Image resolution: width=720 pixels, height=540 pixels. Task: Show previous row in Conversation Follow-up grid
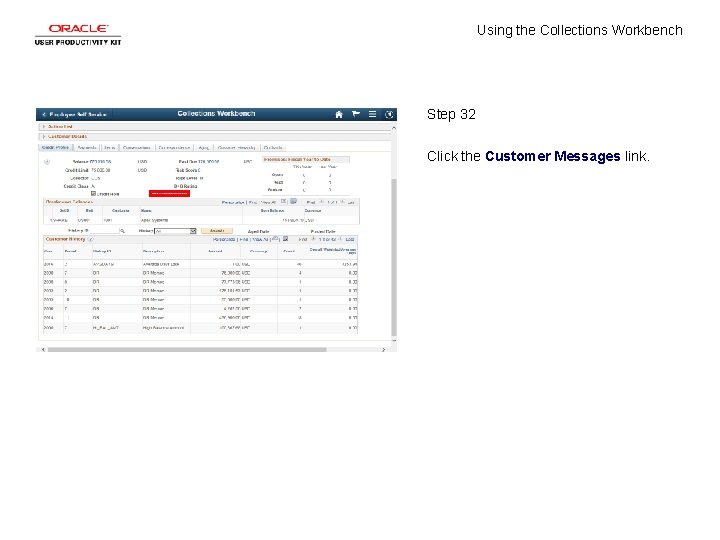pyautogui.click(x=321, y=202)
